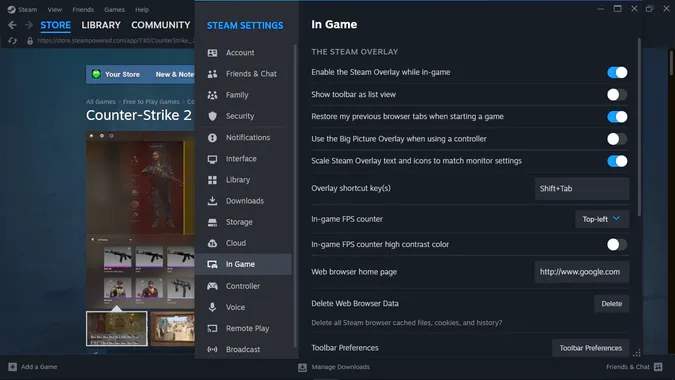Click the Account card icon in settings sidebar
The height and width of the screenshot is (380, 675).
212,53
